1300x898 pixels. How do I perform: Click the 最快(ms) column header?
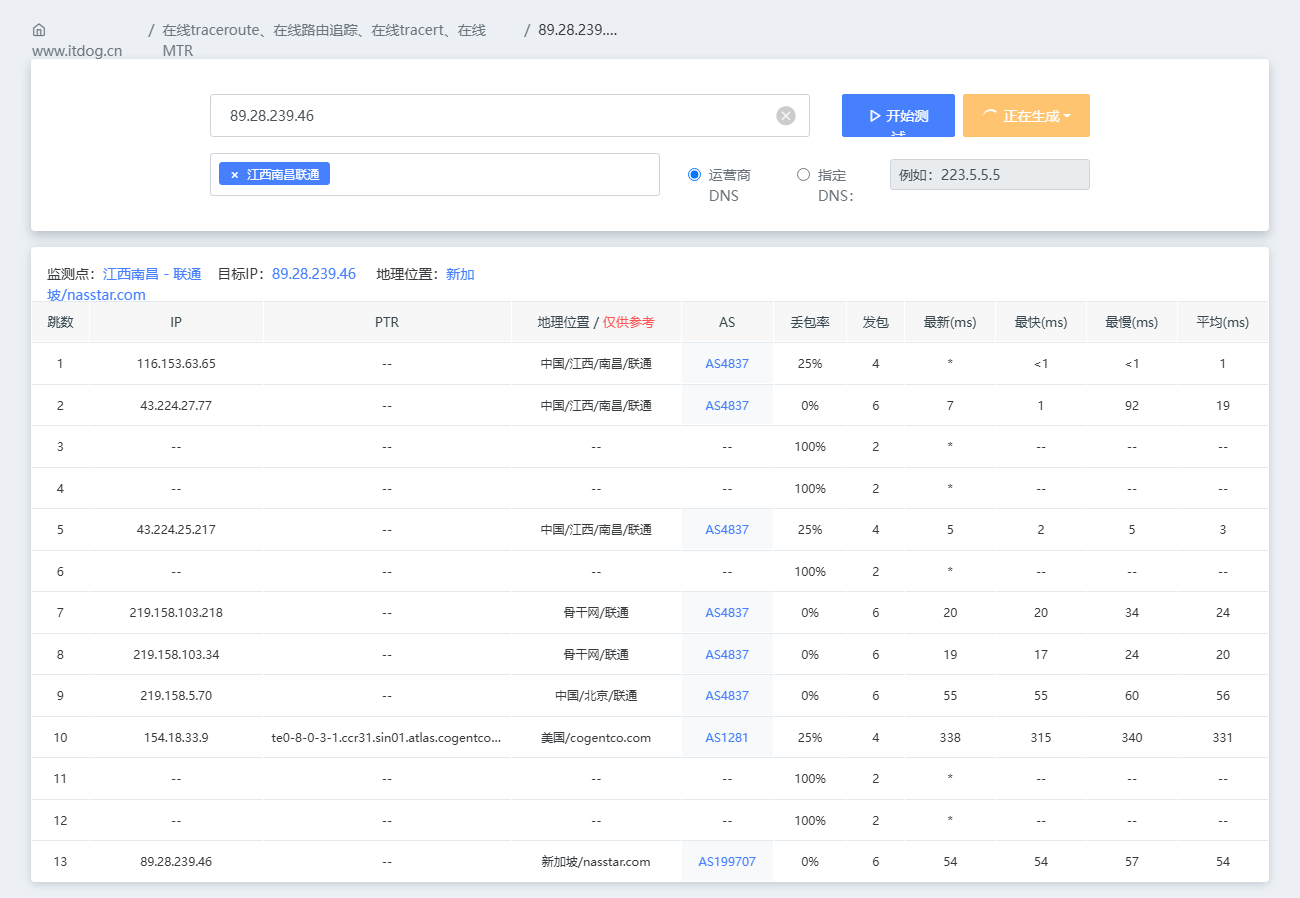coord(1041,323)
